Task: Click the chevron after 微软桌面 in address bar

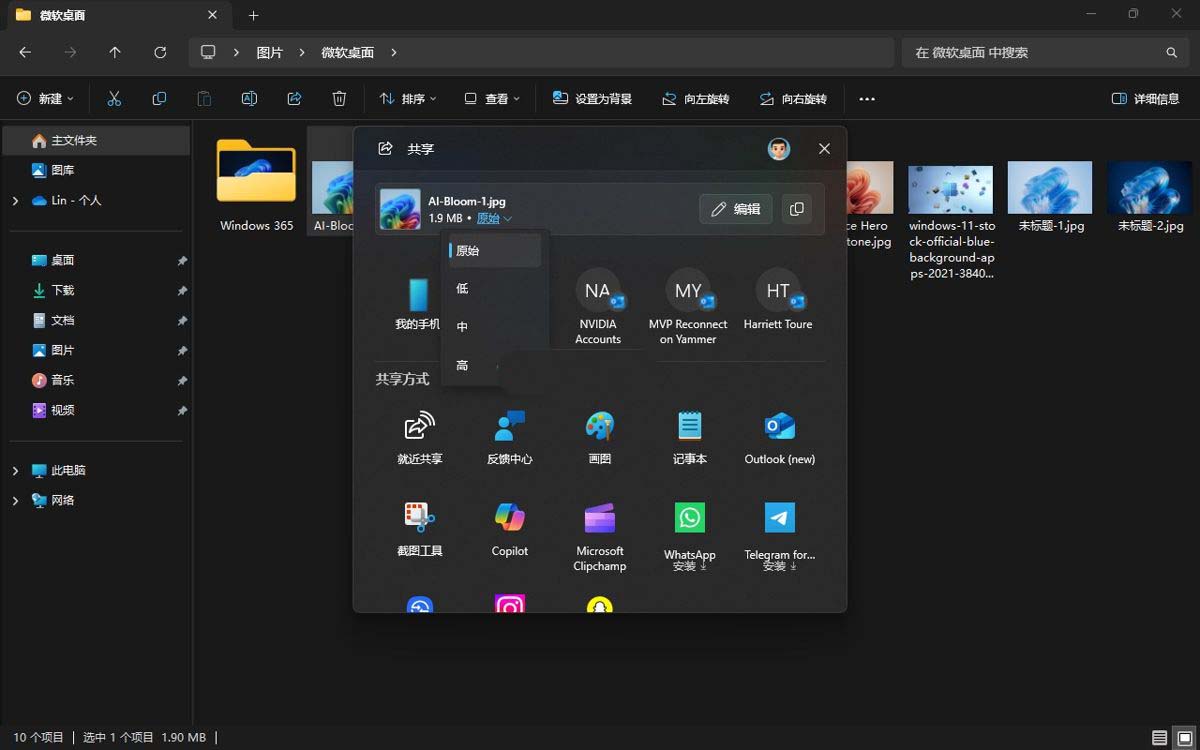Action: [394, 52]
